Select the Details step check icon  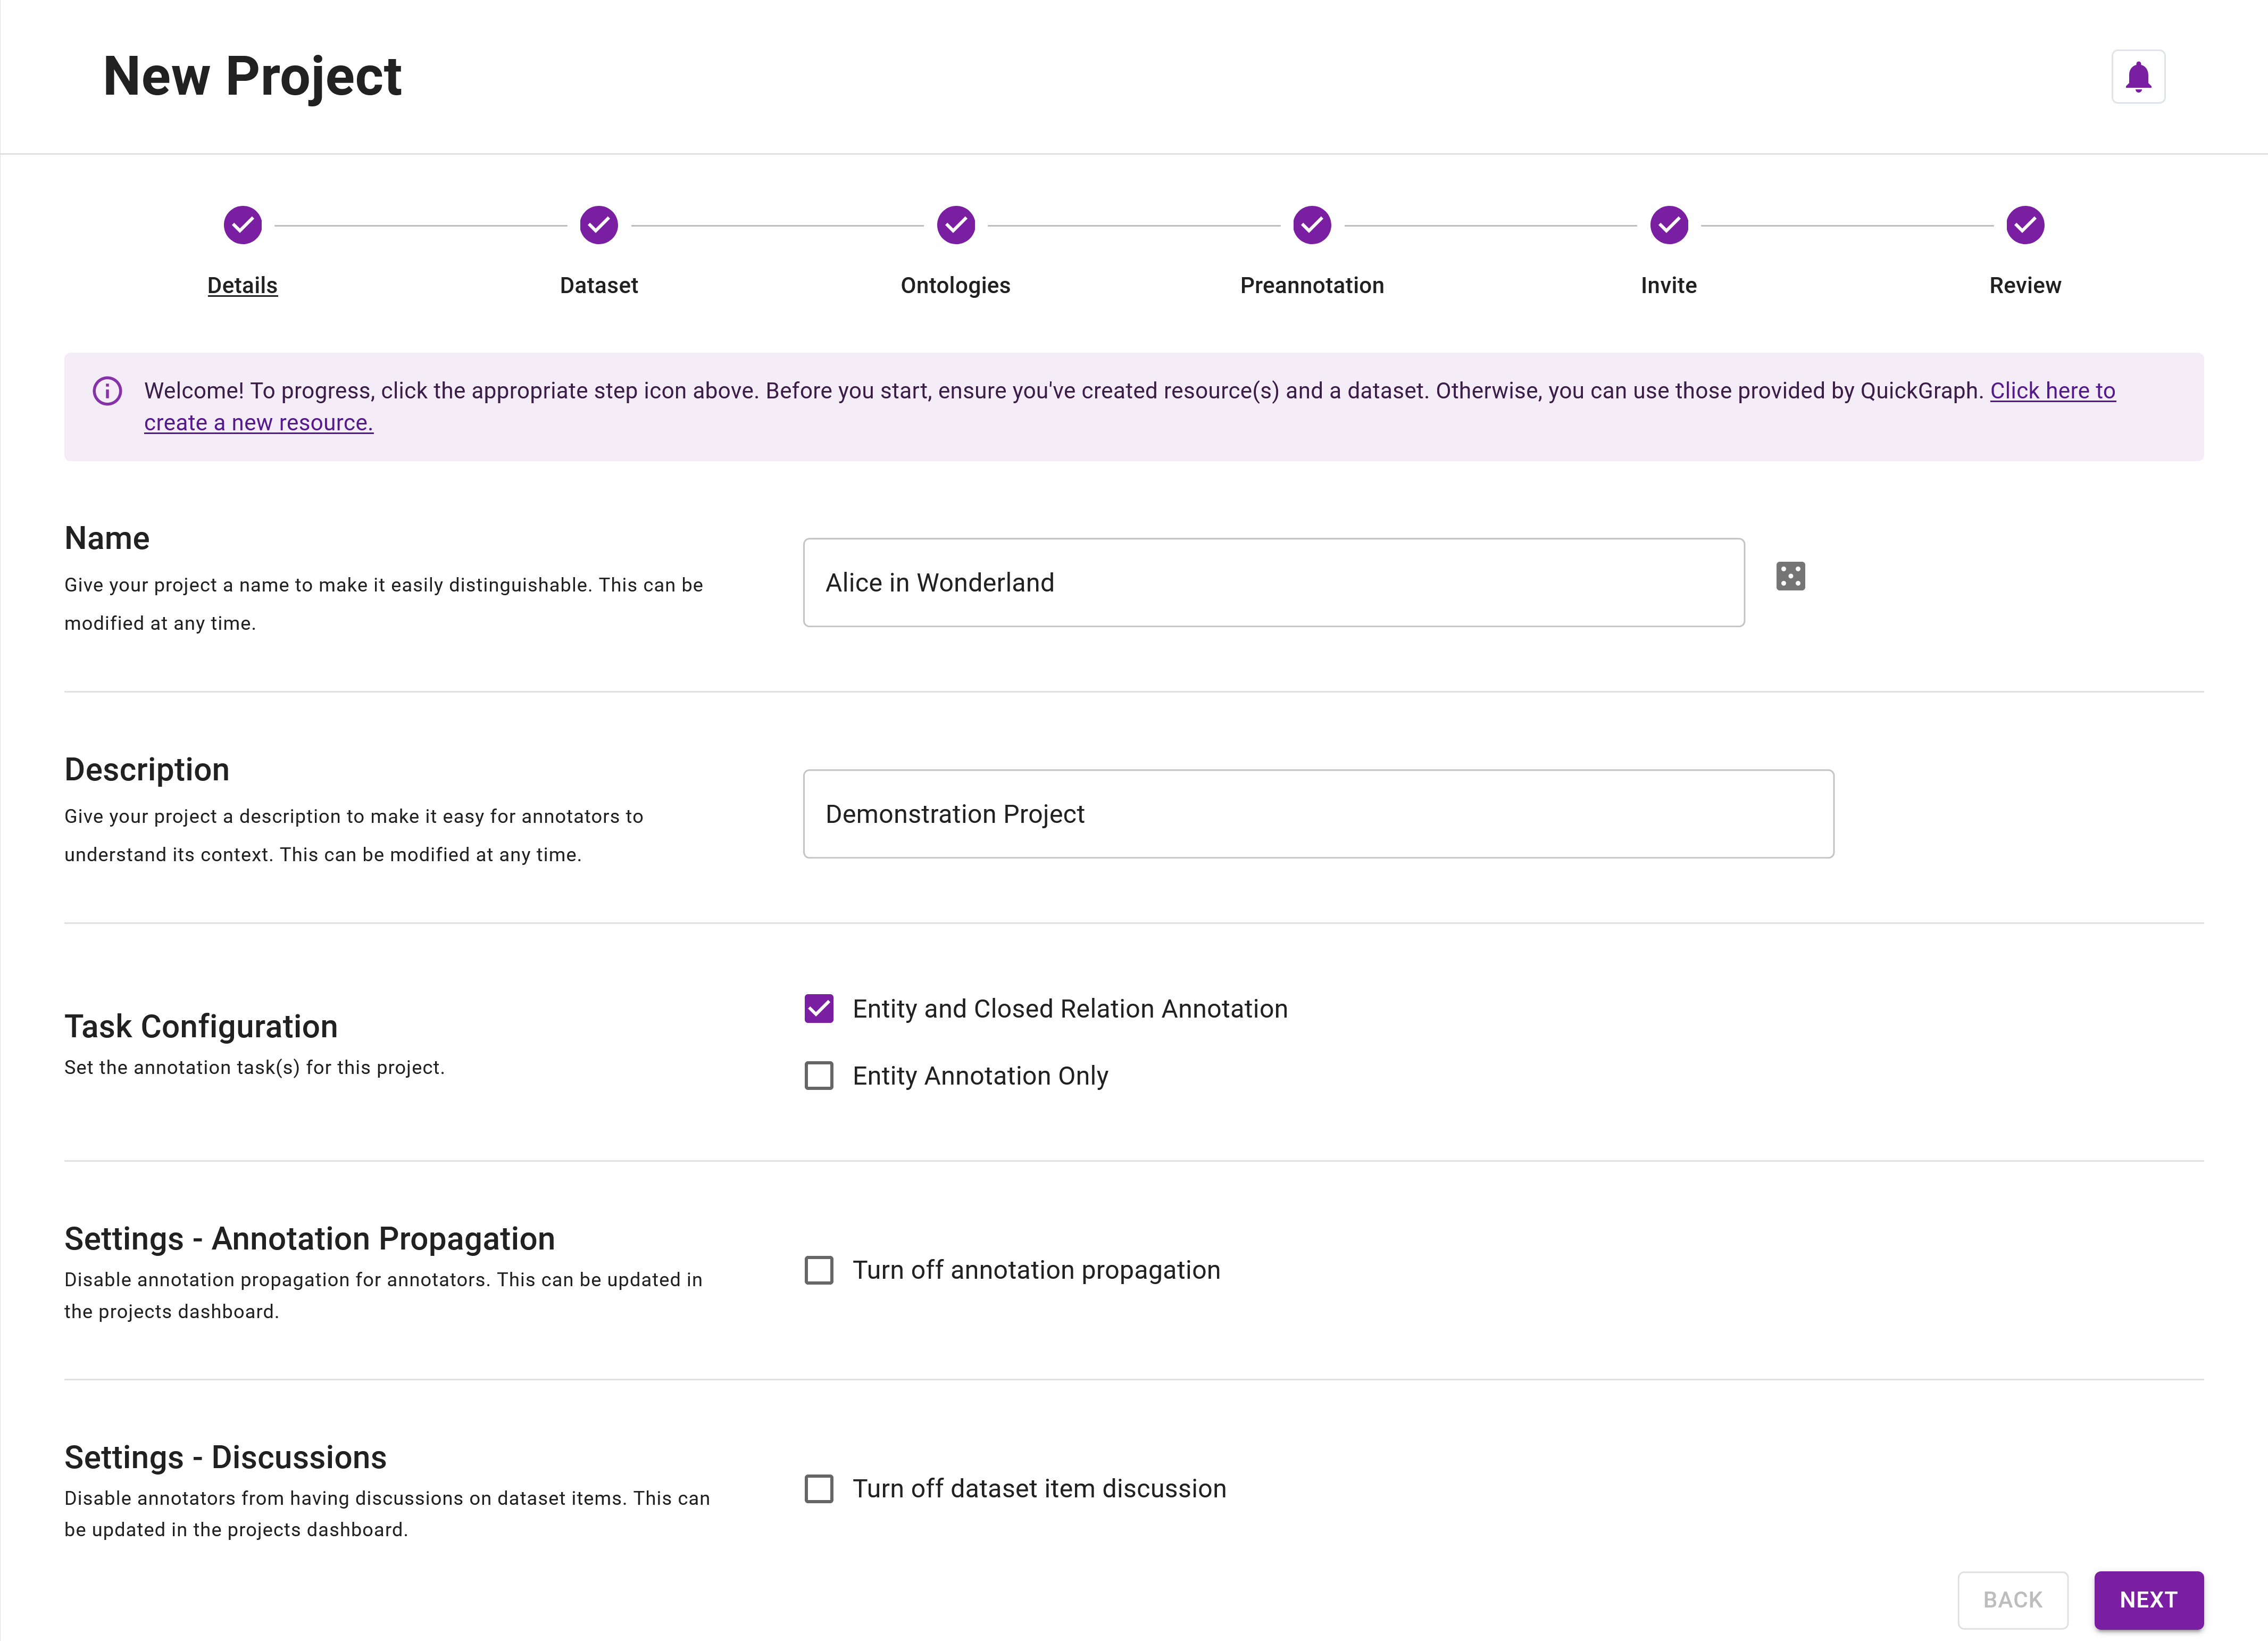point(242,225)
